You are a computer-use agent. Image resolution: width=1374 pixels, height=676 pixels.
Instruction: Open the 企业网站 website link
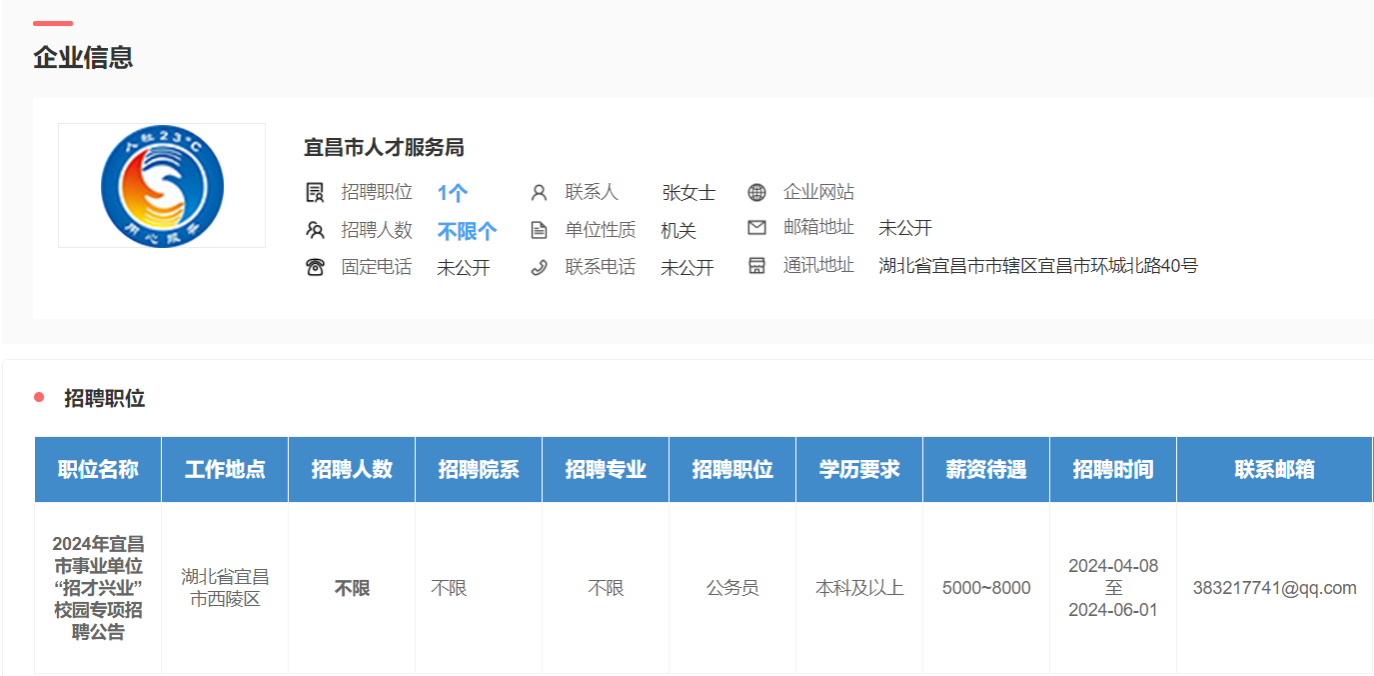(x=818, y=192)
